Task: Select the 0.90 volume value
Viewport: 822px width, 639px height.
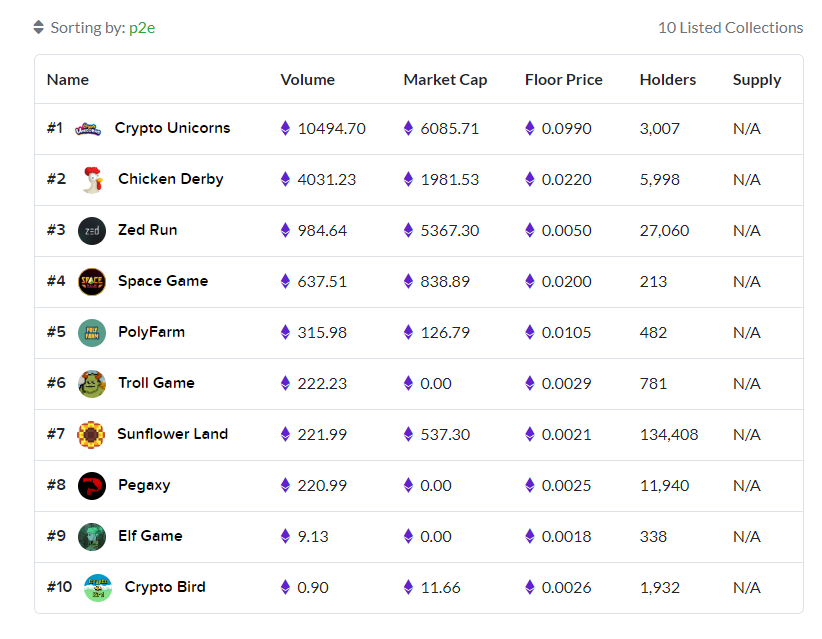Action: pos(313,588)
